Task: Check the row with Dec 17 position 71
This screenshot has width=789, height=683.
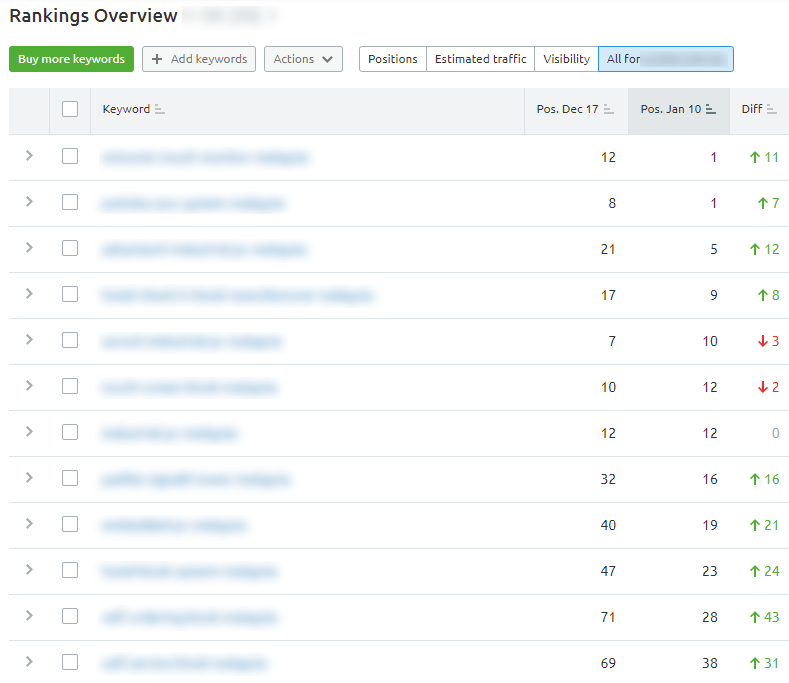Action: coord(70,616)
